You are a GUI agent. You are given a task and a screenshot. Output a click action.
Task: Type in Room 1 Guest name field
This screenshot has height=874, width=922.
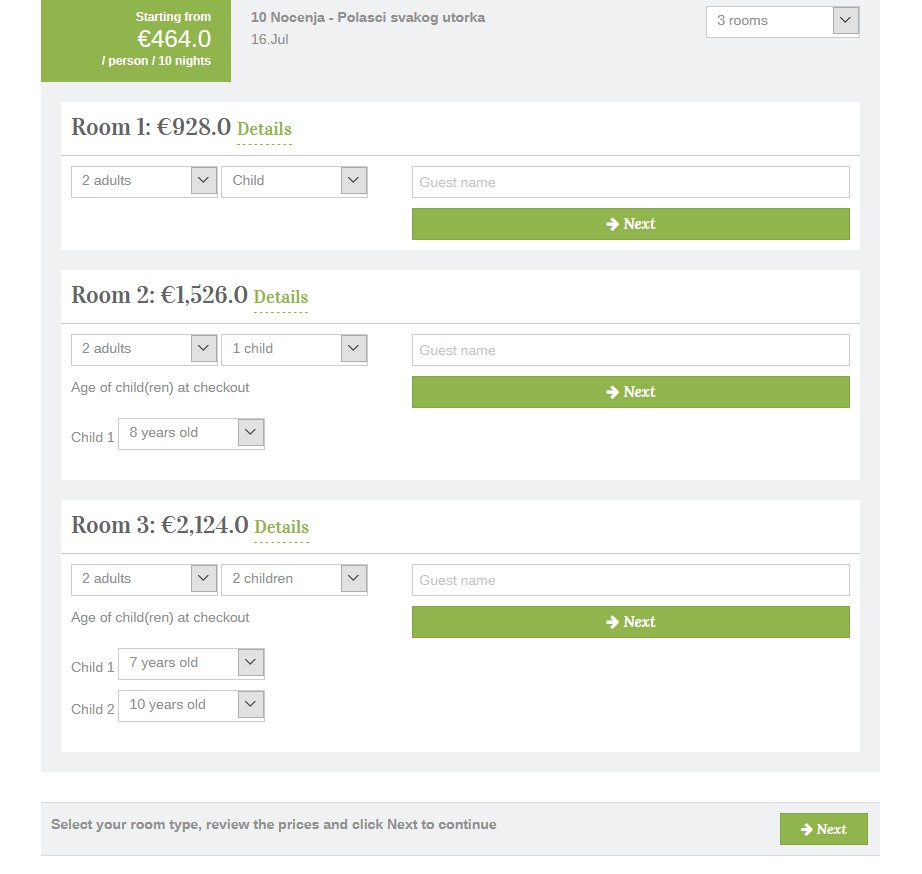coord(630,182)
